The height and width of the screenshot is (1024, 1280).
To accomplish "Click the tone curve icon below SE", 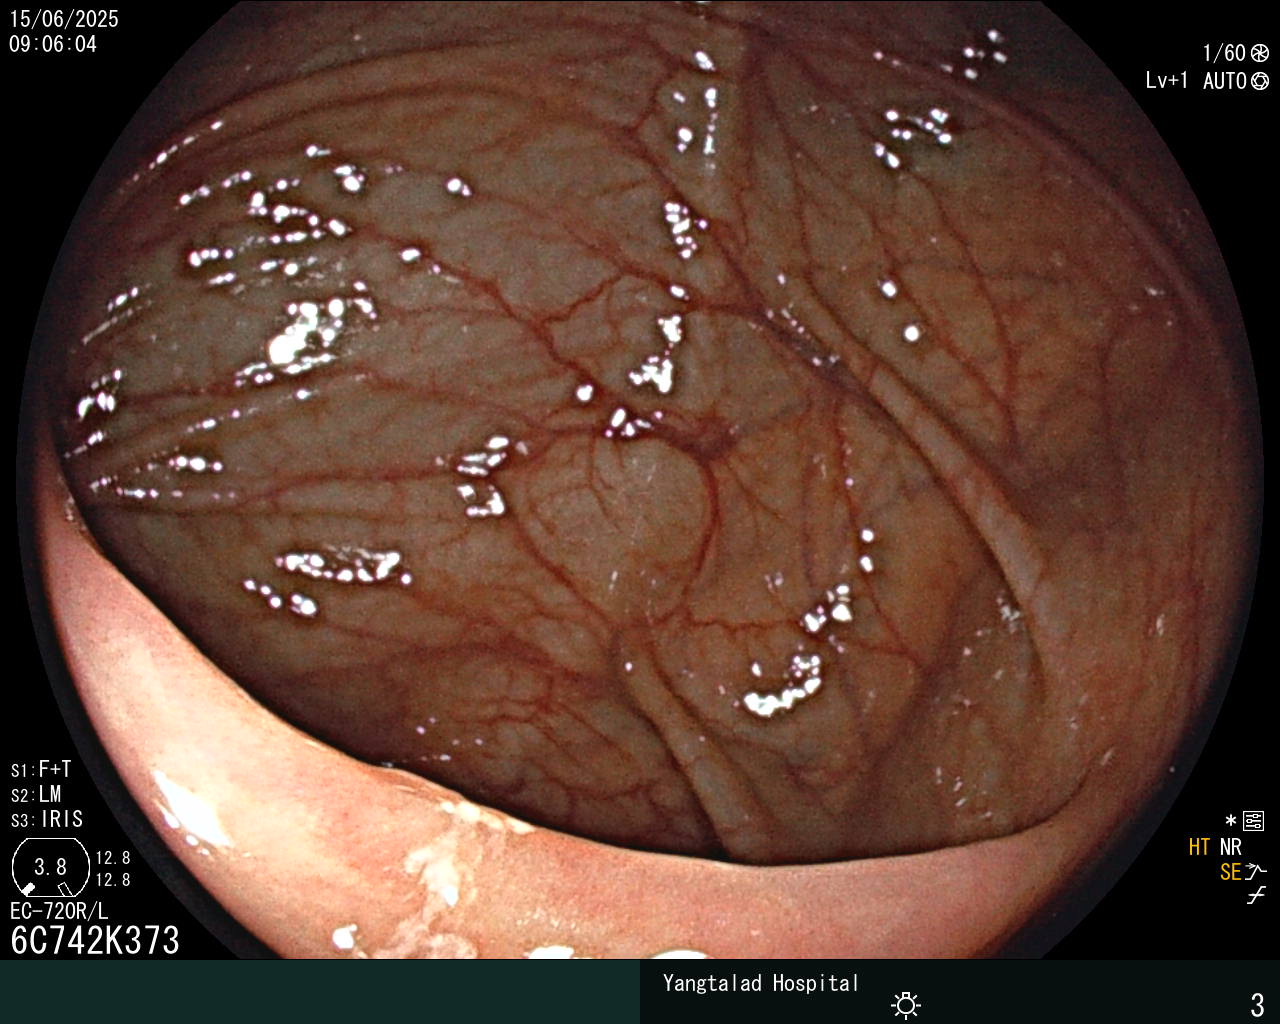I will click(1256, 896).
